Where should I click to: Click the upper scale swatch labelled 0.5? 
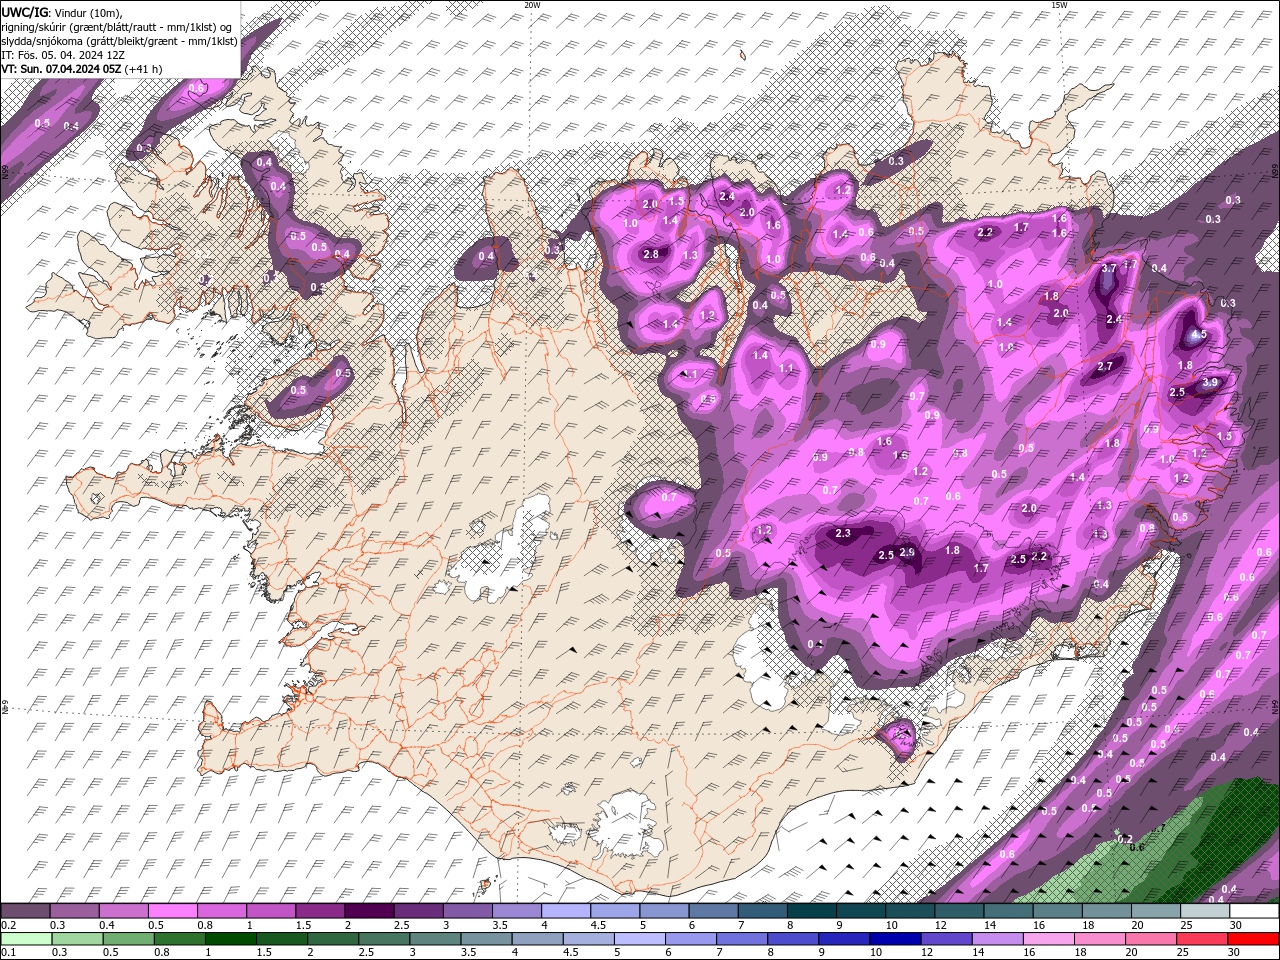click(x=172, y=911)
